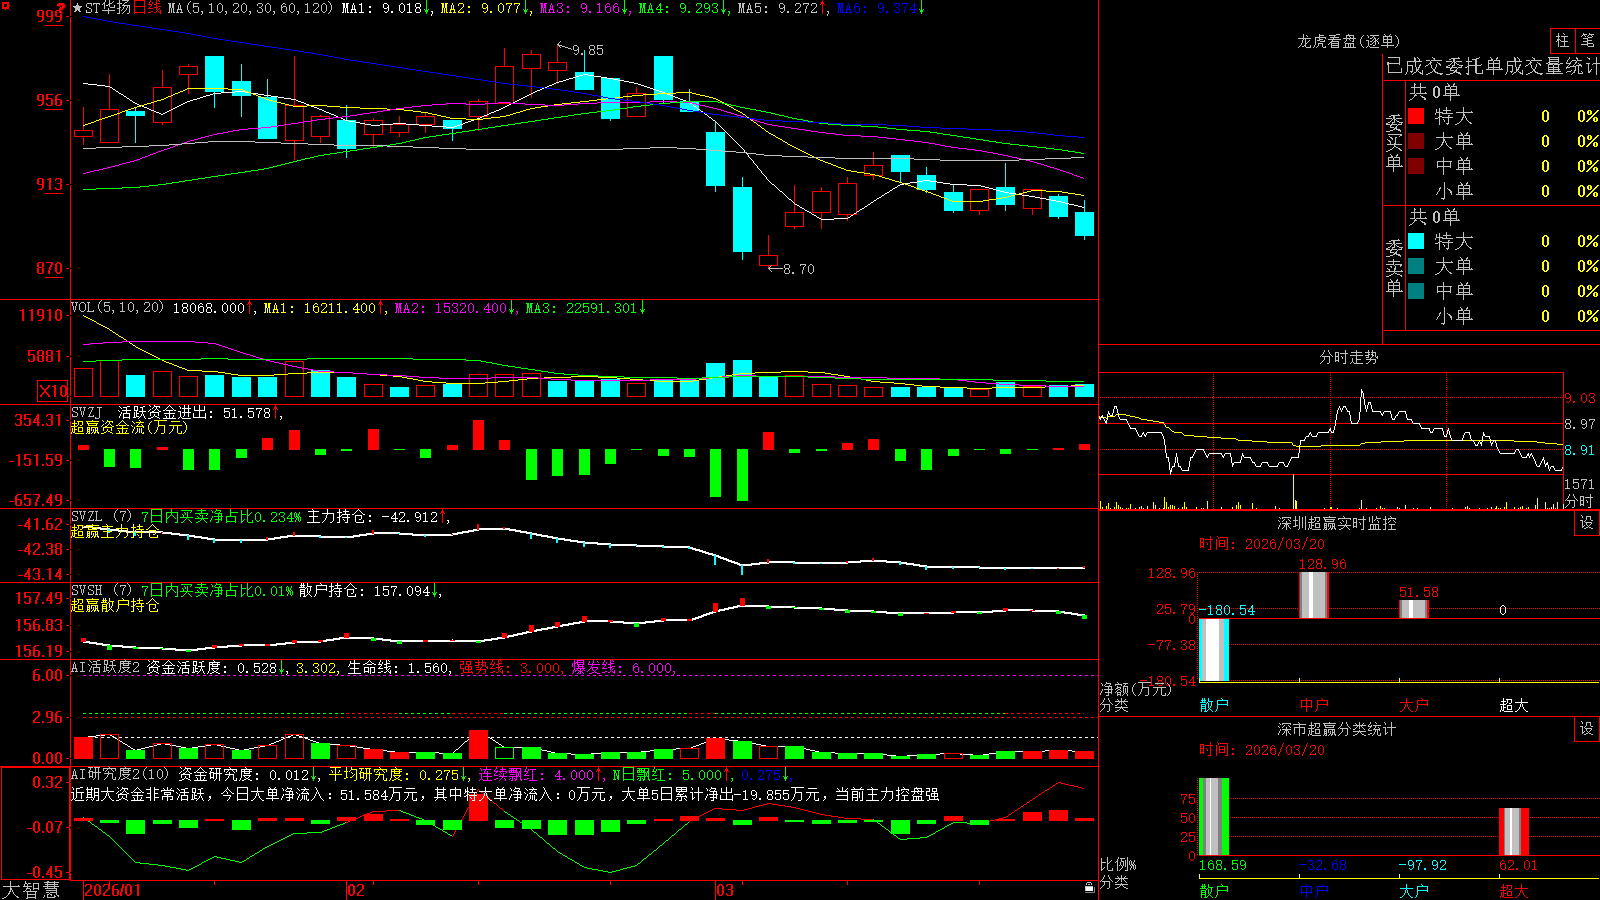
Task: Click the red 特大 buy-order color swatch
Action: click(1416, 116)
